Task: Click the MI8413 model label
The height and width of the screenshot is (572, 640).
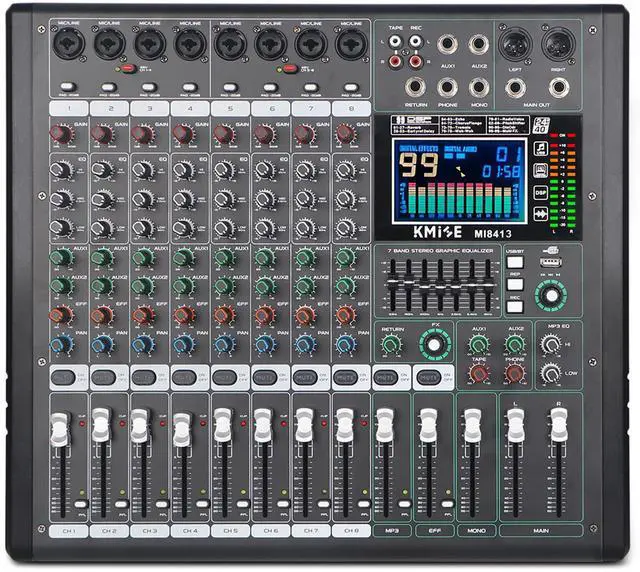Action: [x=492, y=234]
